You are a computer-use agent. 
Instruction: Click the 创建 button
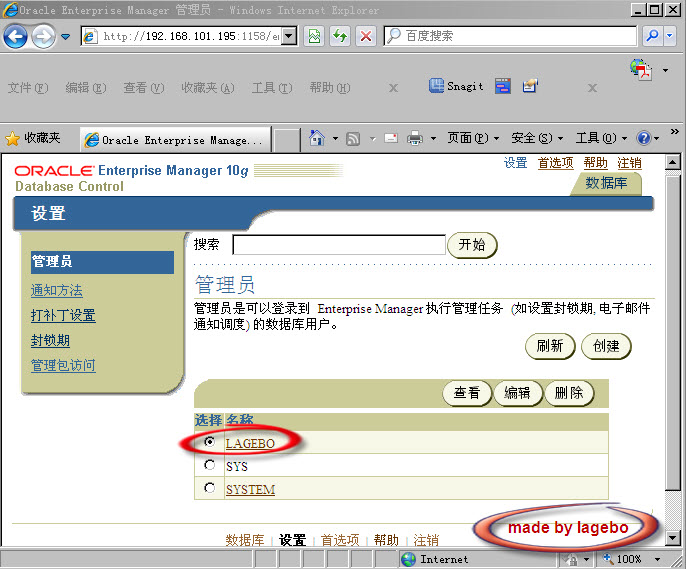click(606, 346)
